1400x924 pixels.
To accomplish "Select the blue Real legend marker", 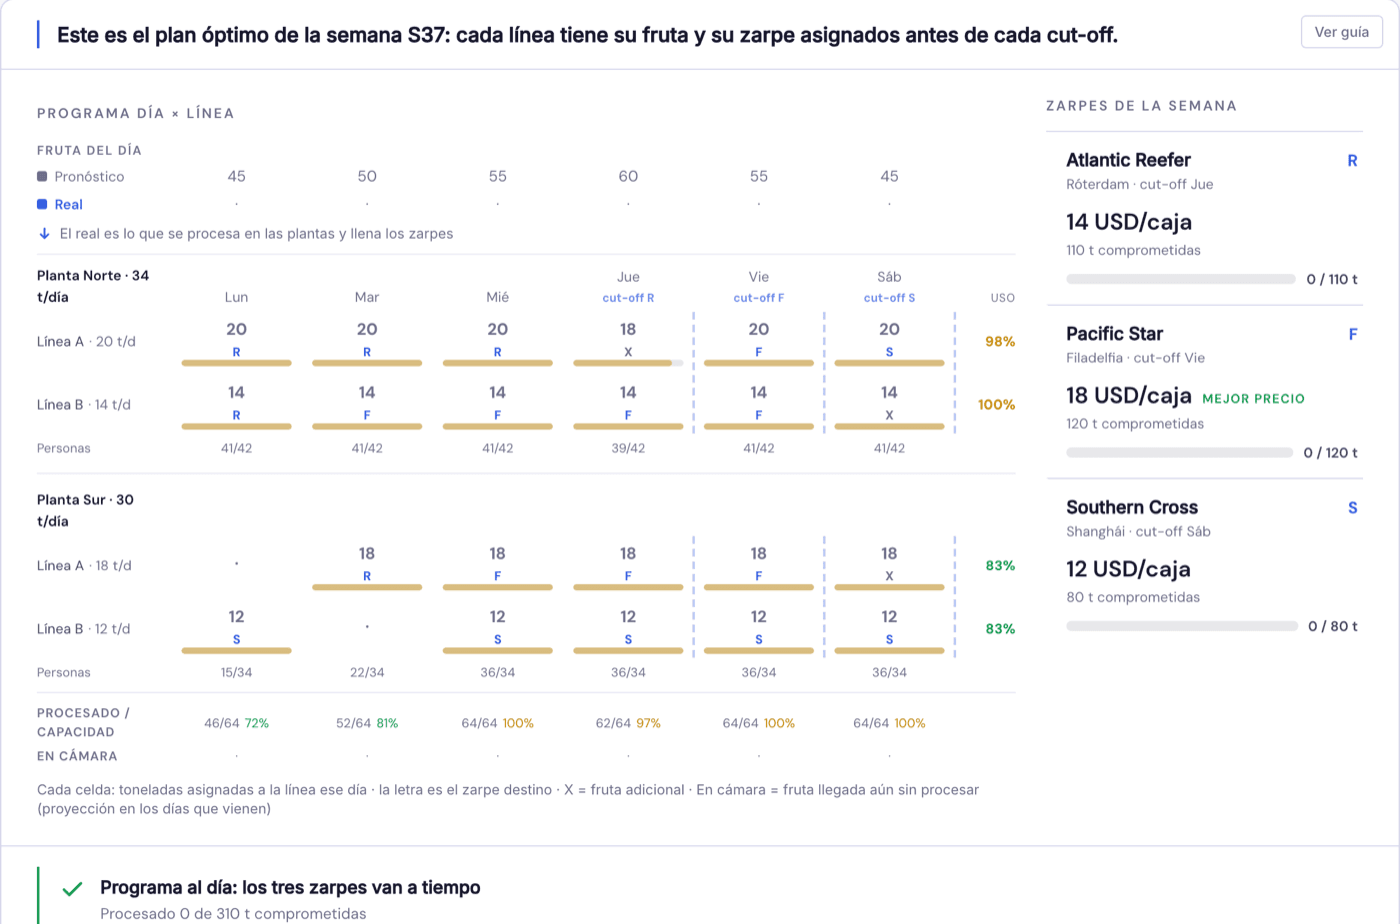I will 42,204.
